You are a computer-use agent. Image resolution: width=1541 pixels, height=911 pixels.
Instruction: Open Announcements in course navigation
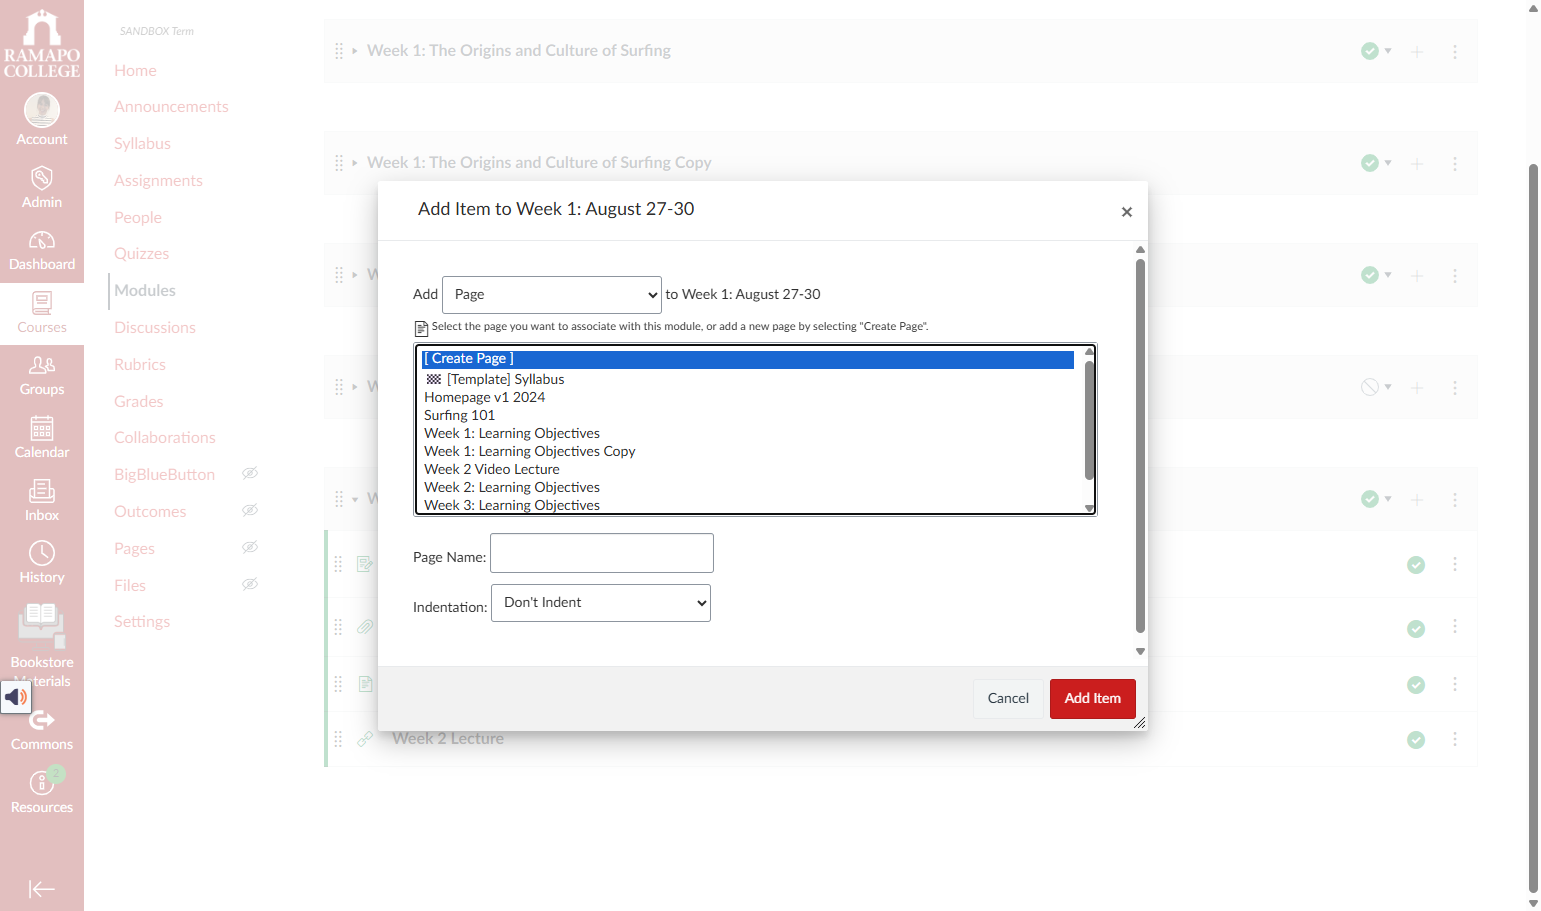[171, 106]
